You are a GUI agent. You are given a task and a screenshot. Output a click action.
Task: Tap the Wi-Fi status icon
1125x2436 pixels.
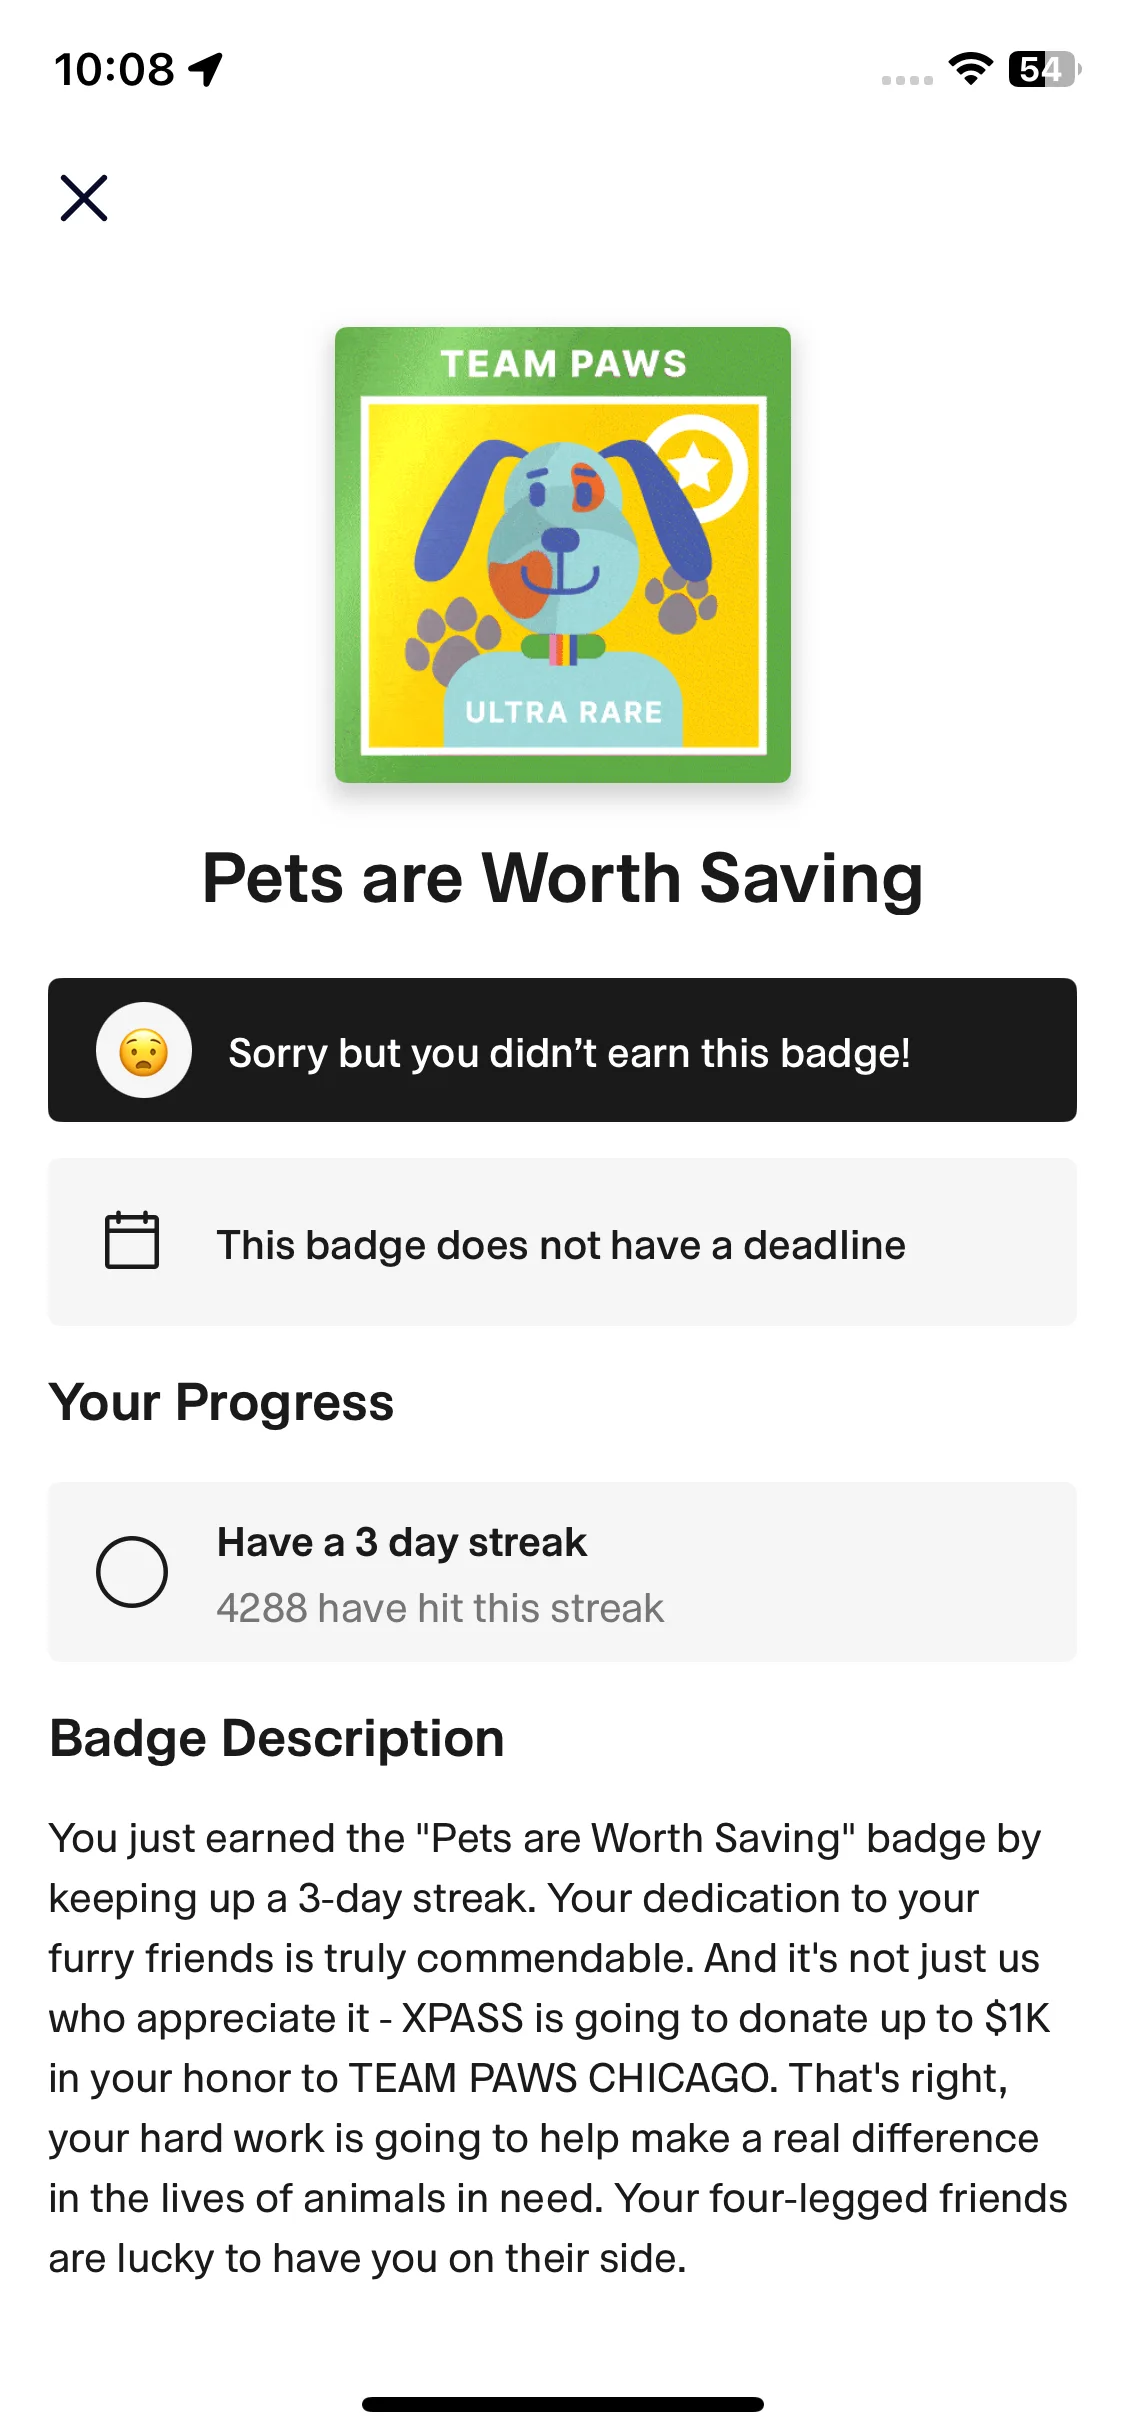click(x=970, y=69)
